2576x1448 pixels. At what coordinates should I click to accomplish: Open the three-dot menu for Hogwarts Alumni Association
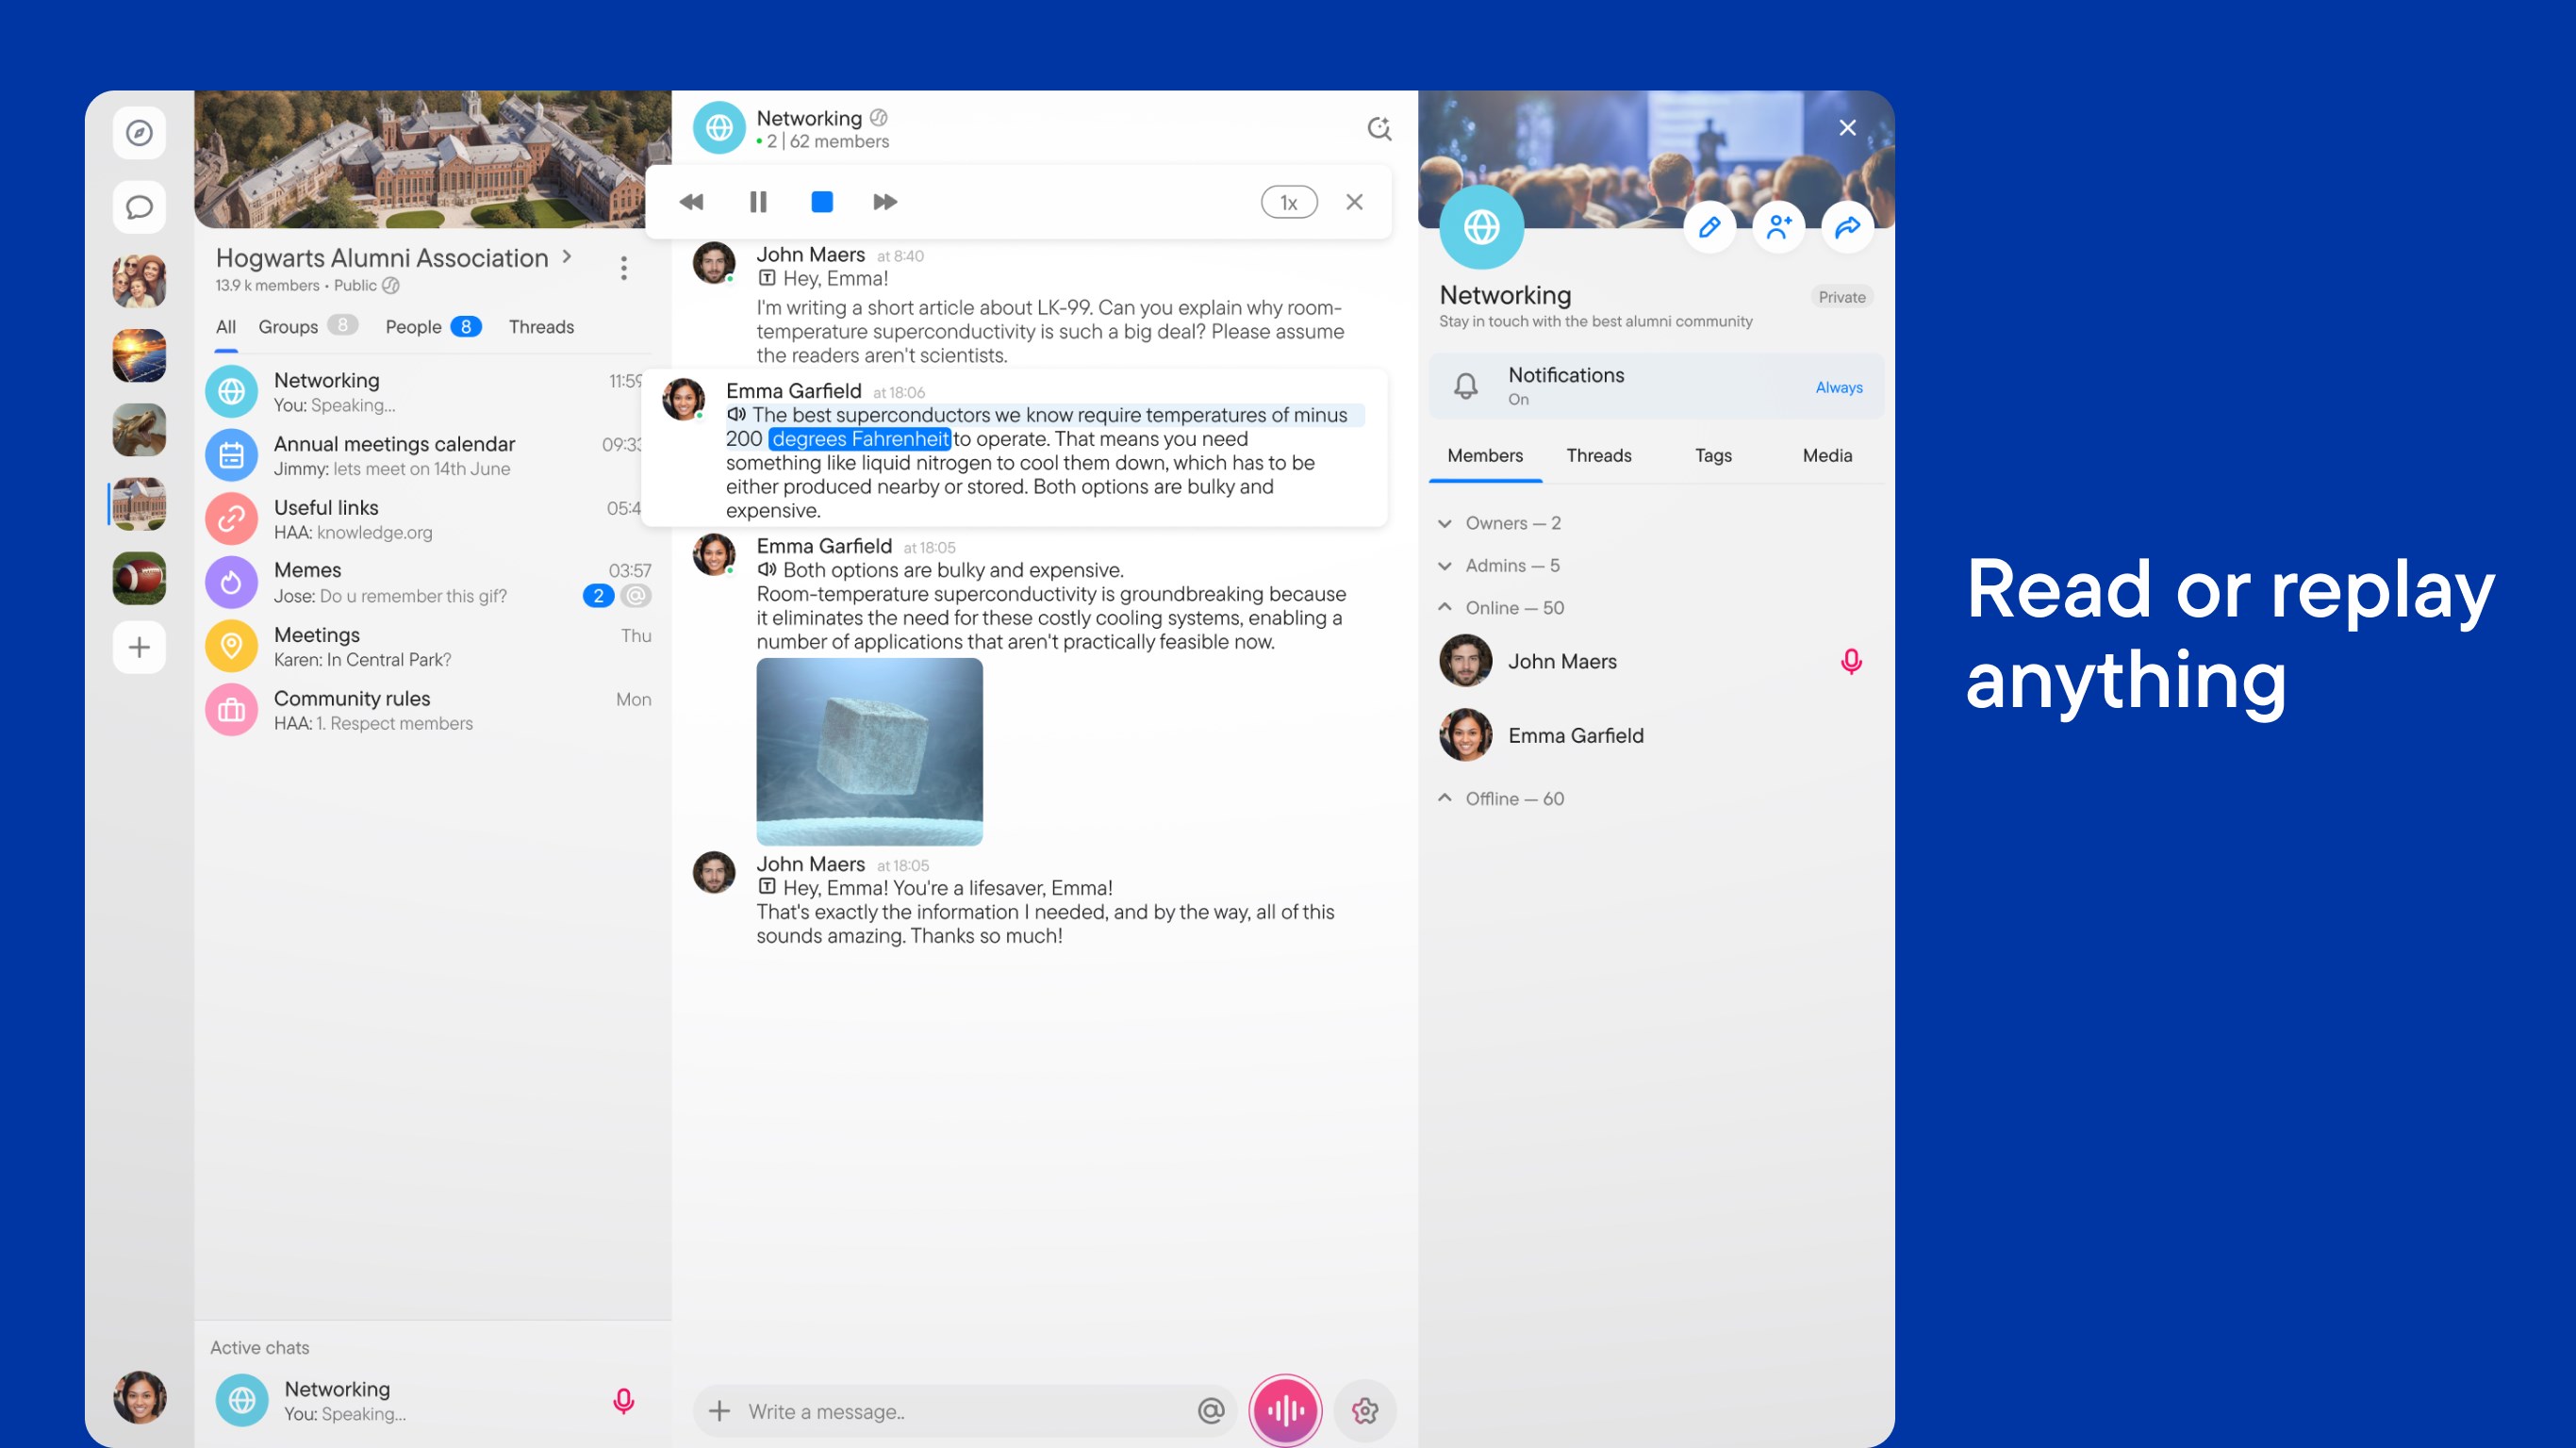click(623, 268)
